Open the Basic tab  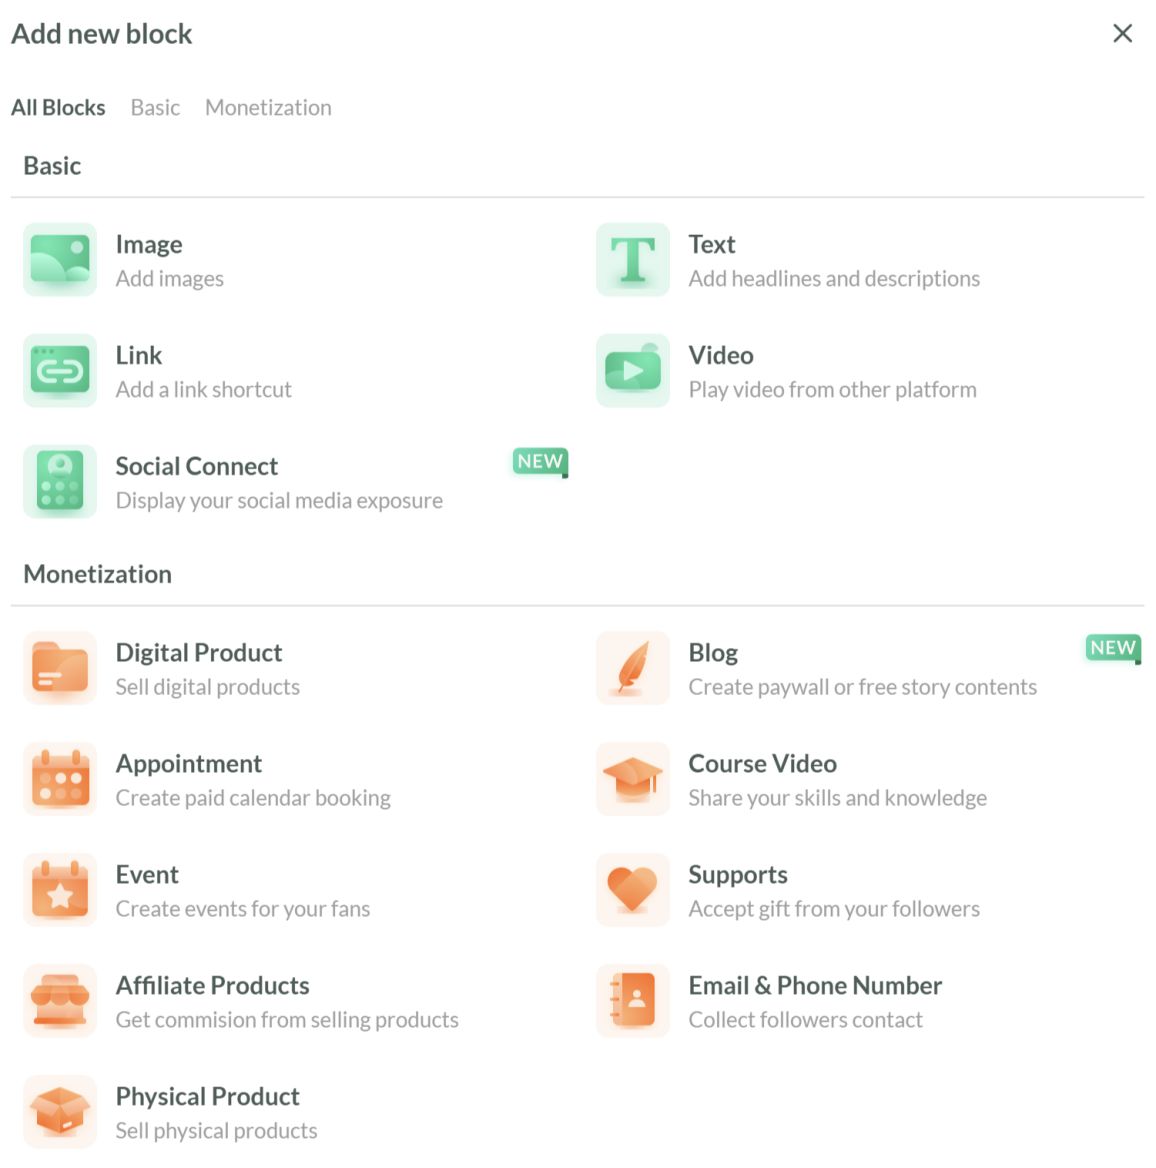point(155,108)
